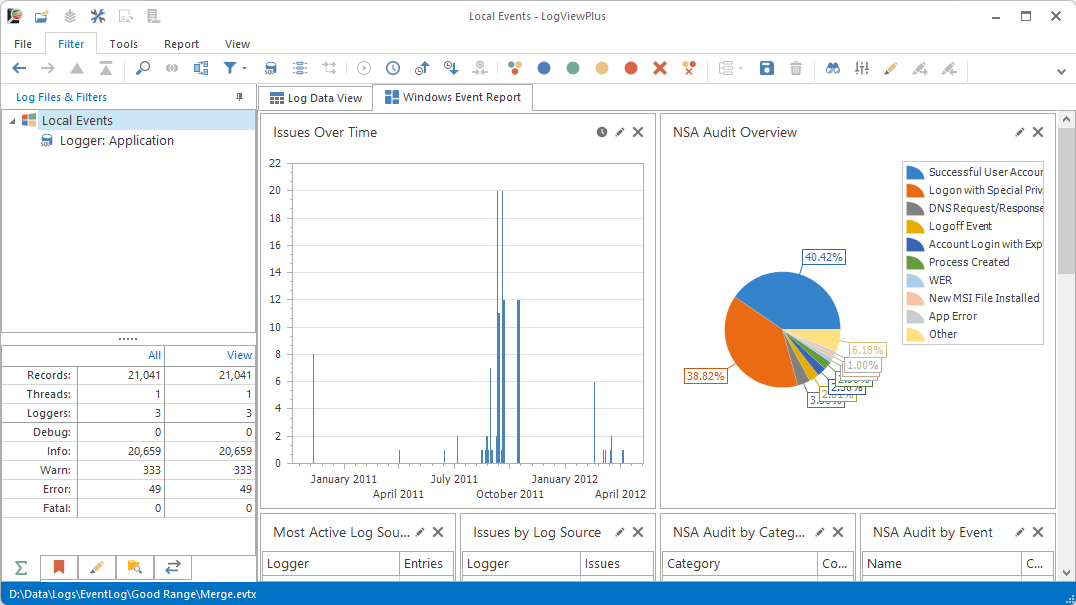Click the report vertical scrollbar thumb
Screen dimensions: 1076x605
point(1066,200)
